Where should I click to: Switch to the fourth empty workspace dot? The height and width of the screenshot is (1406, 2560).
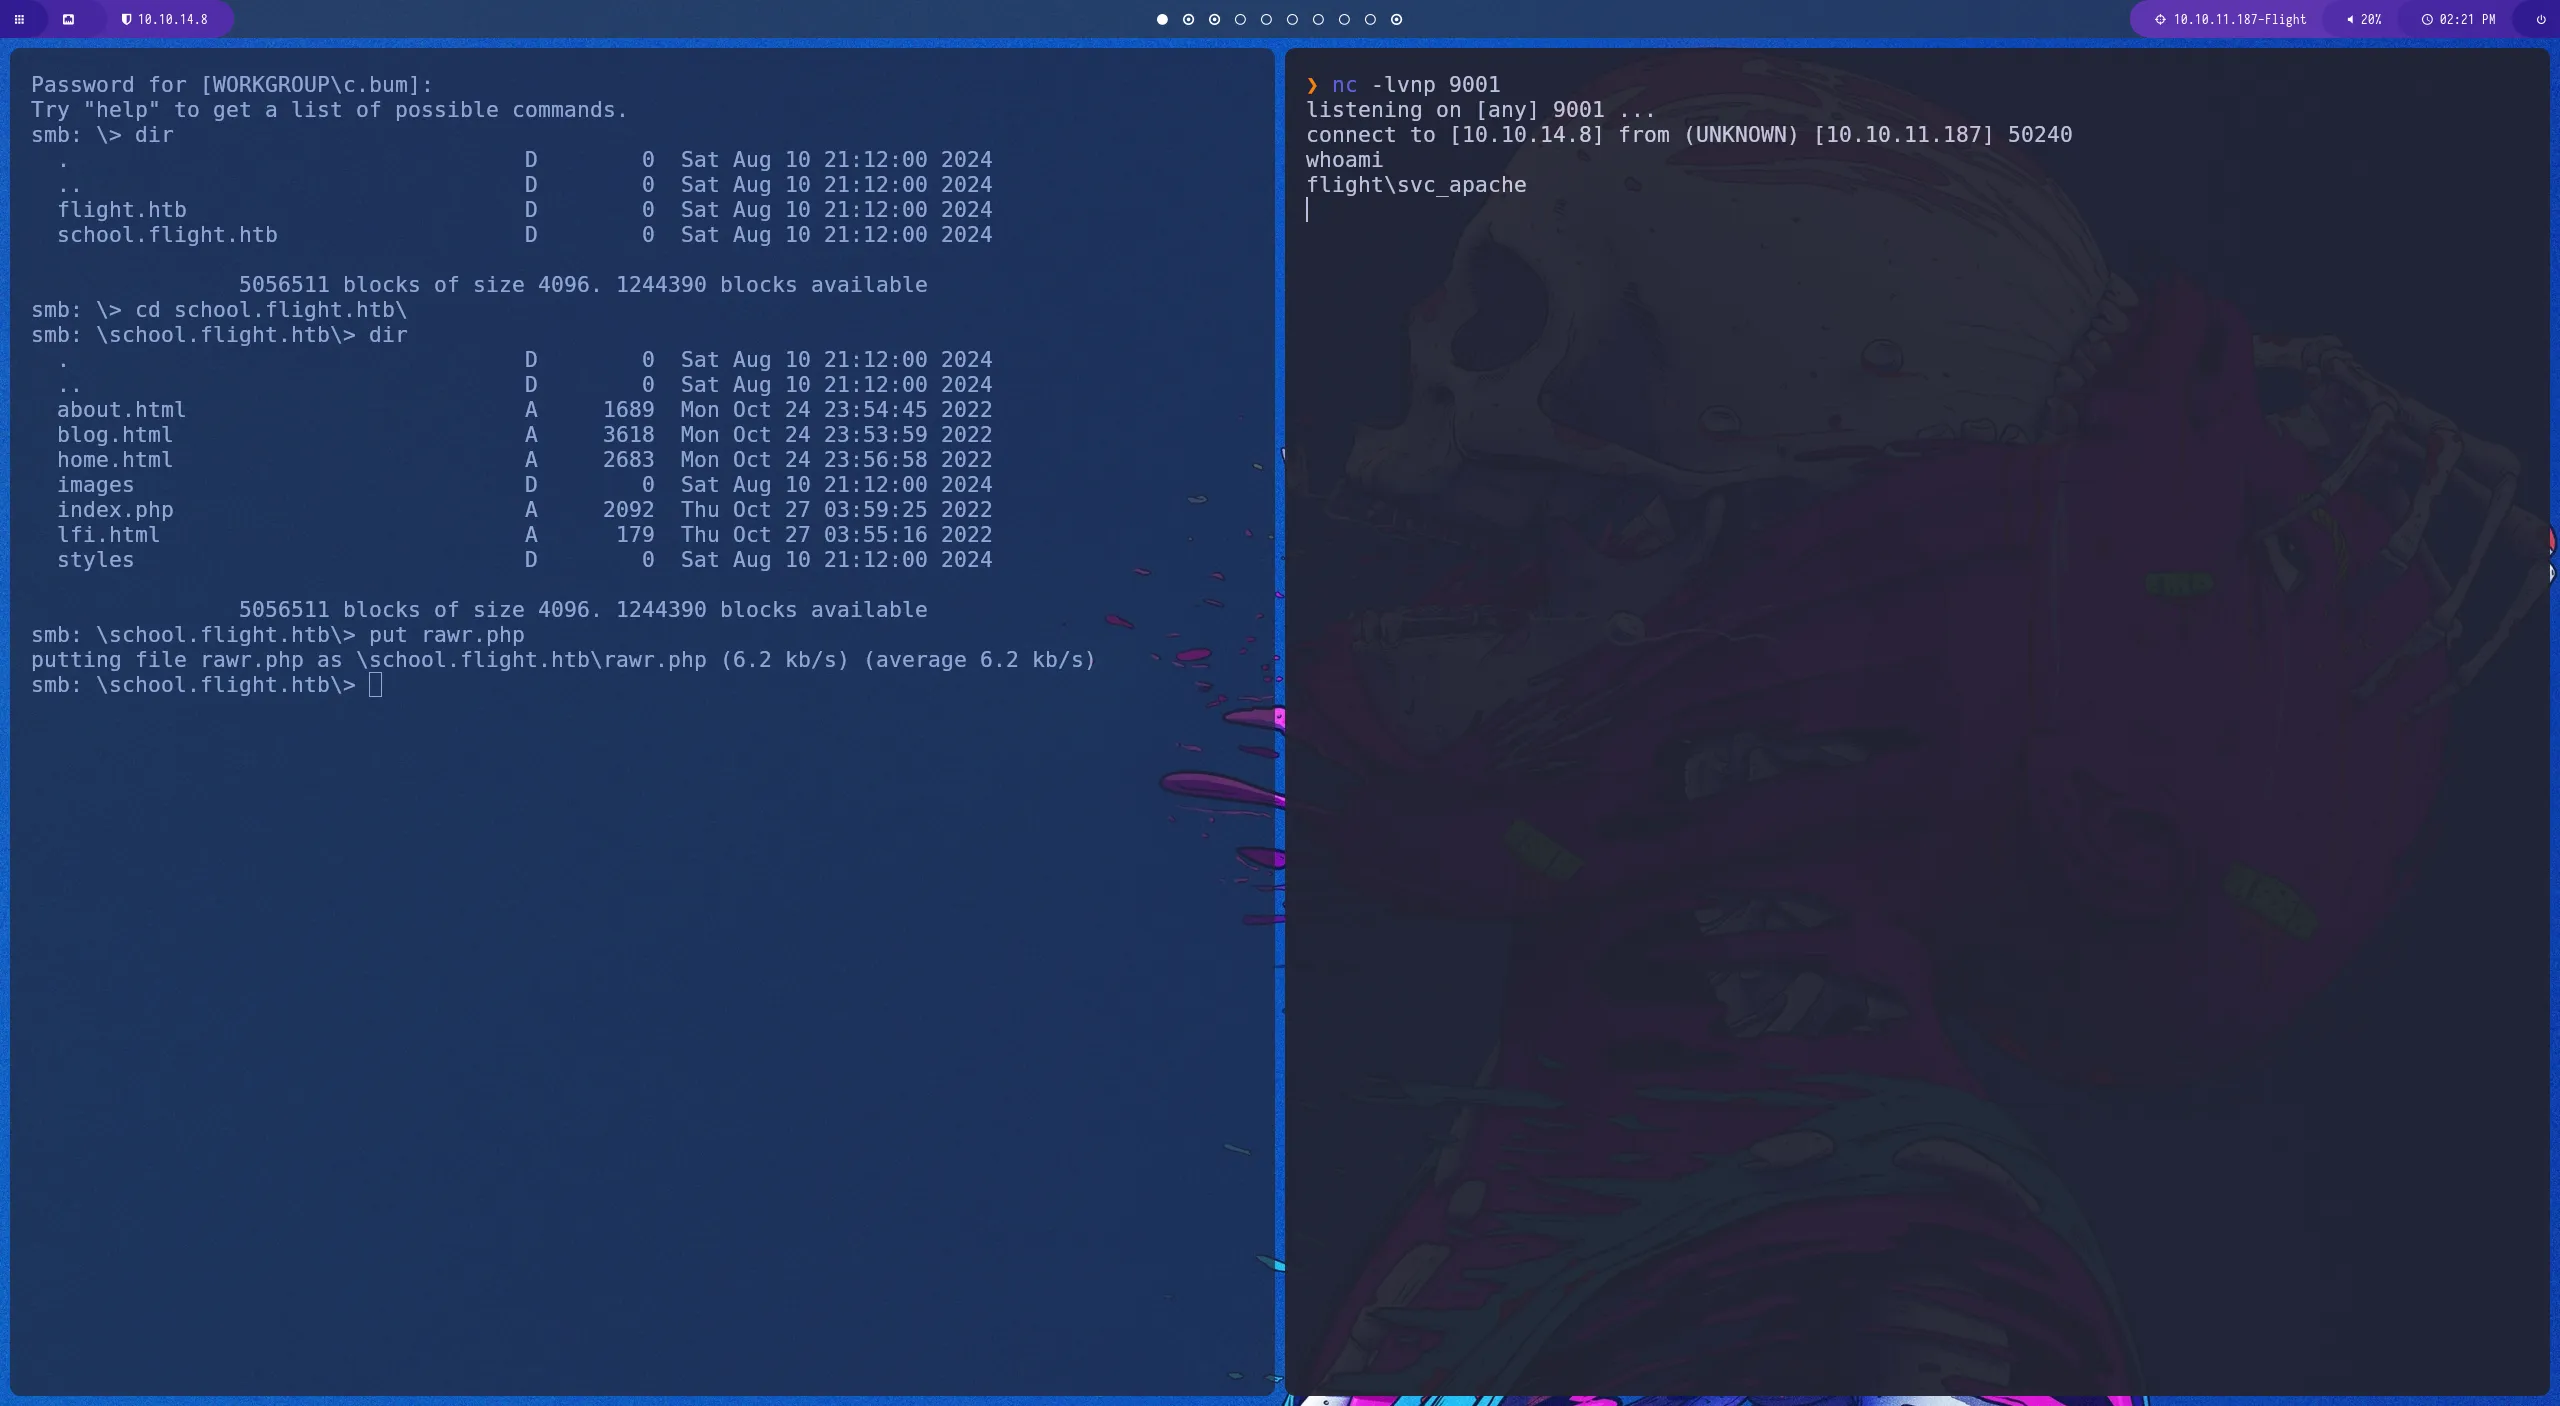(x=1240, y=19)
